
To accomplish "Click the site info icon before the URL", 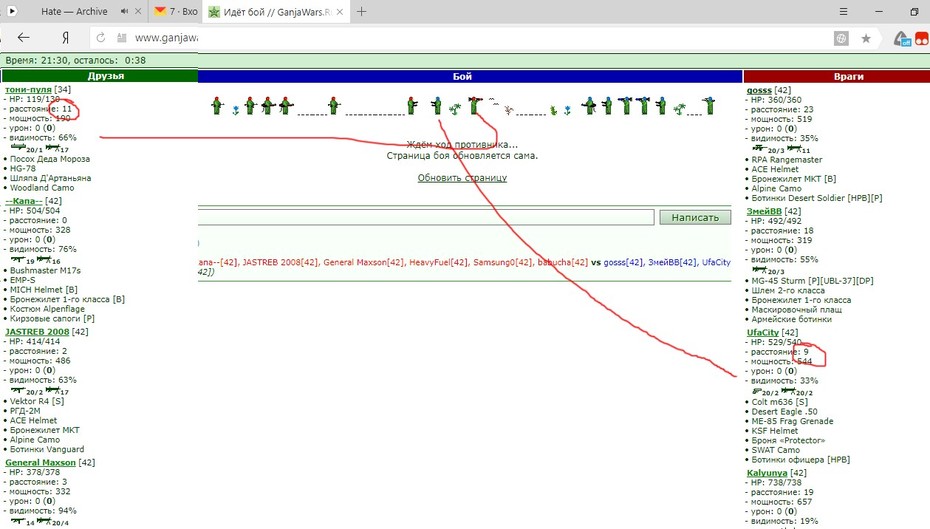I will pyautogui.click(x=122, y=38).
